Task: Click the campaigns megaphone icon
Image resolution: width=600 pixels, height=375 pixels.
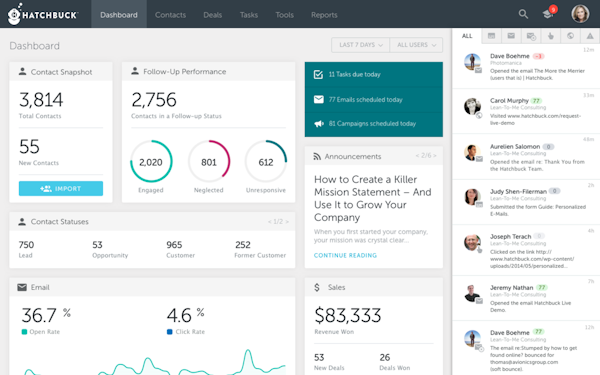Action: 319,124
